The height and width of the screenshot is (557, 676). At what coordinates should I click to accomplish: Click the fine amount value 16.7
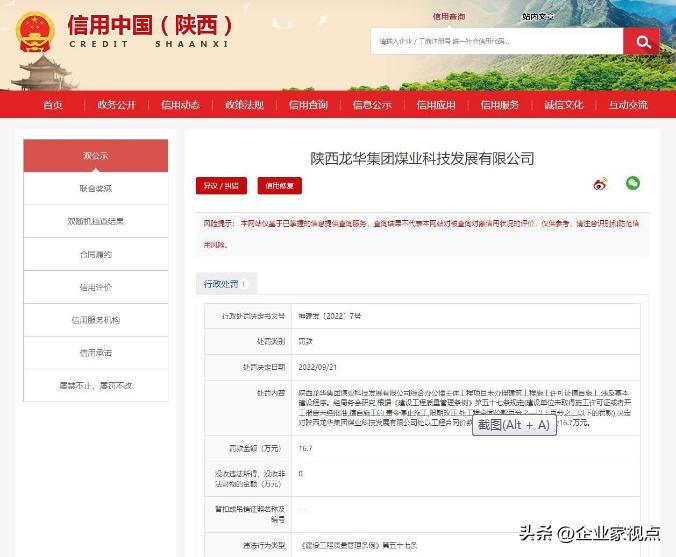tap(305, 448)
